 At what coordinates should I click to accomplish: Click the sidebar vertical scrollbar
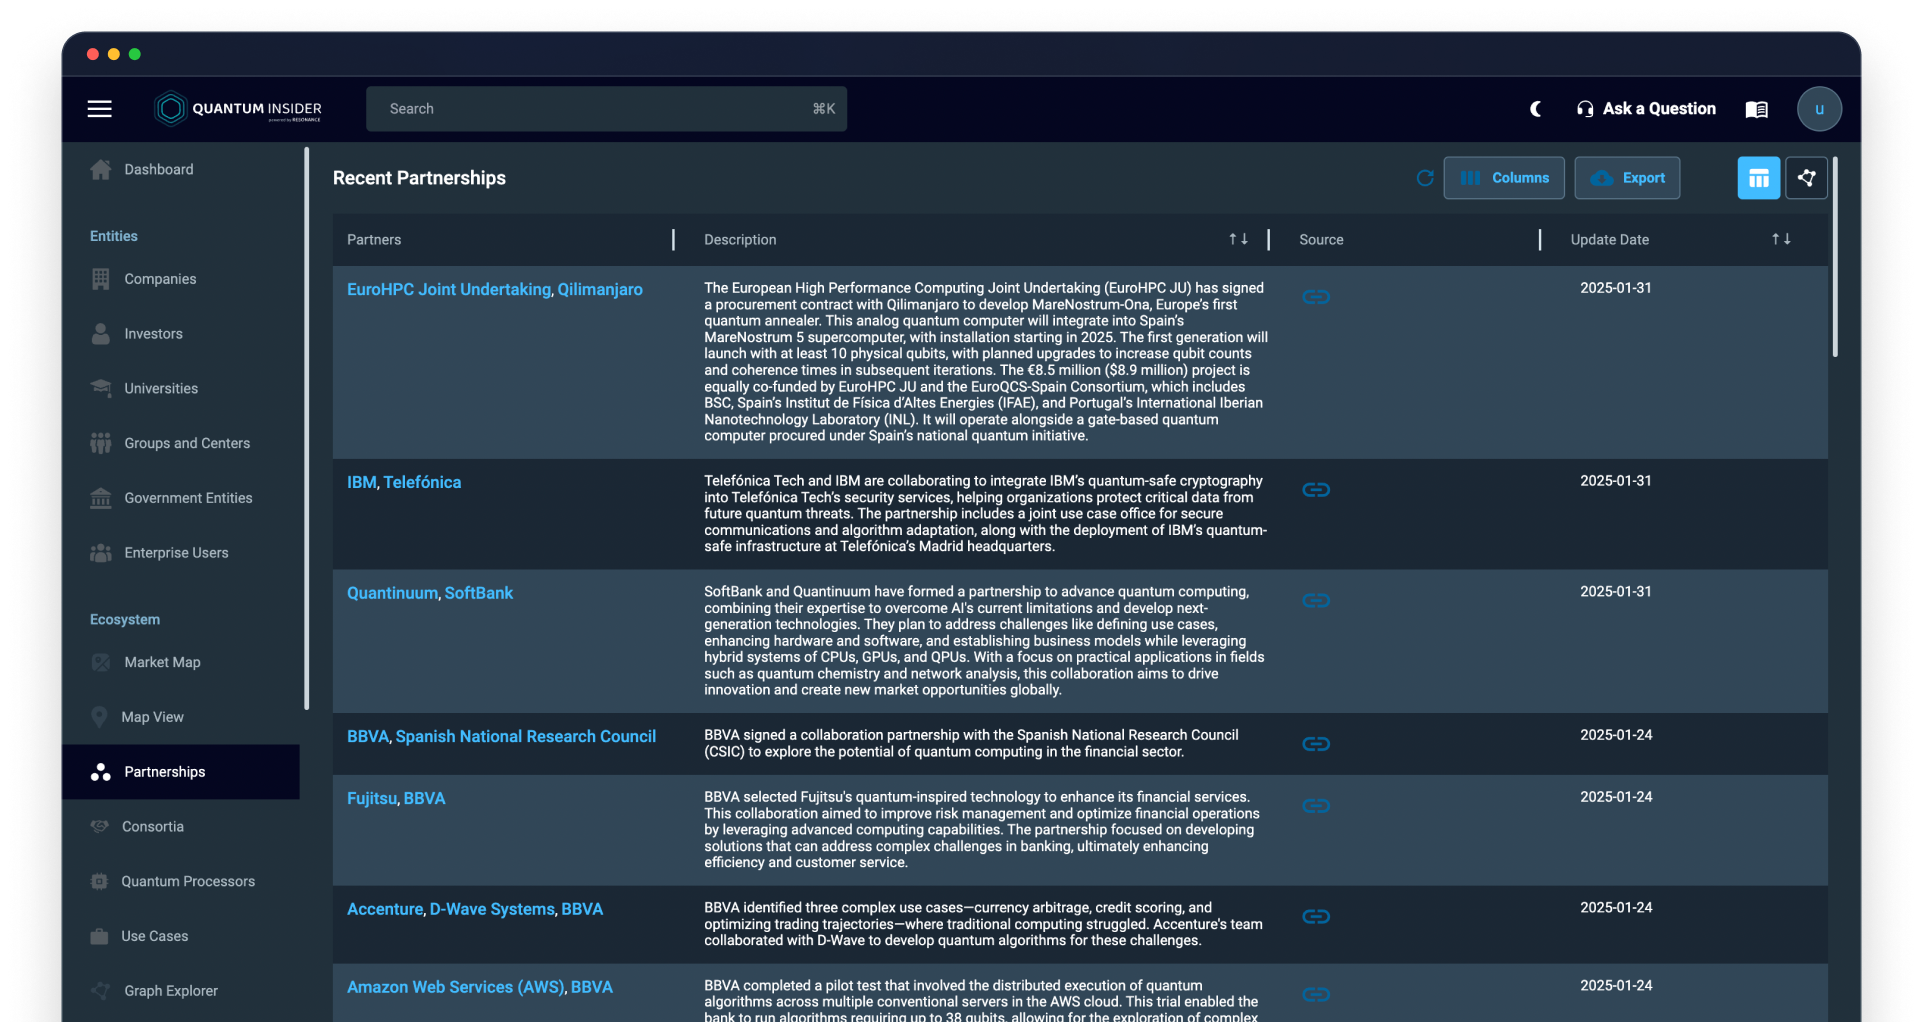pos(306,429)
